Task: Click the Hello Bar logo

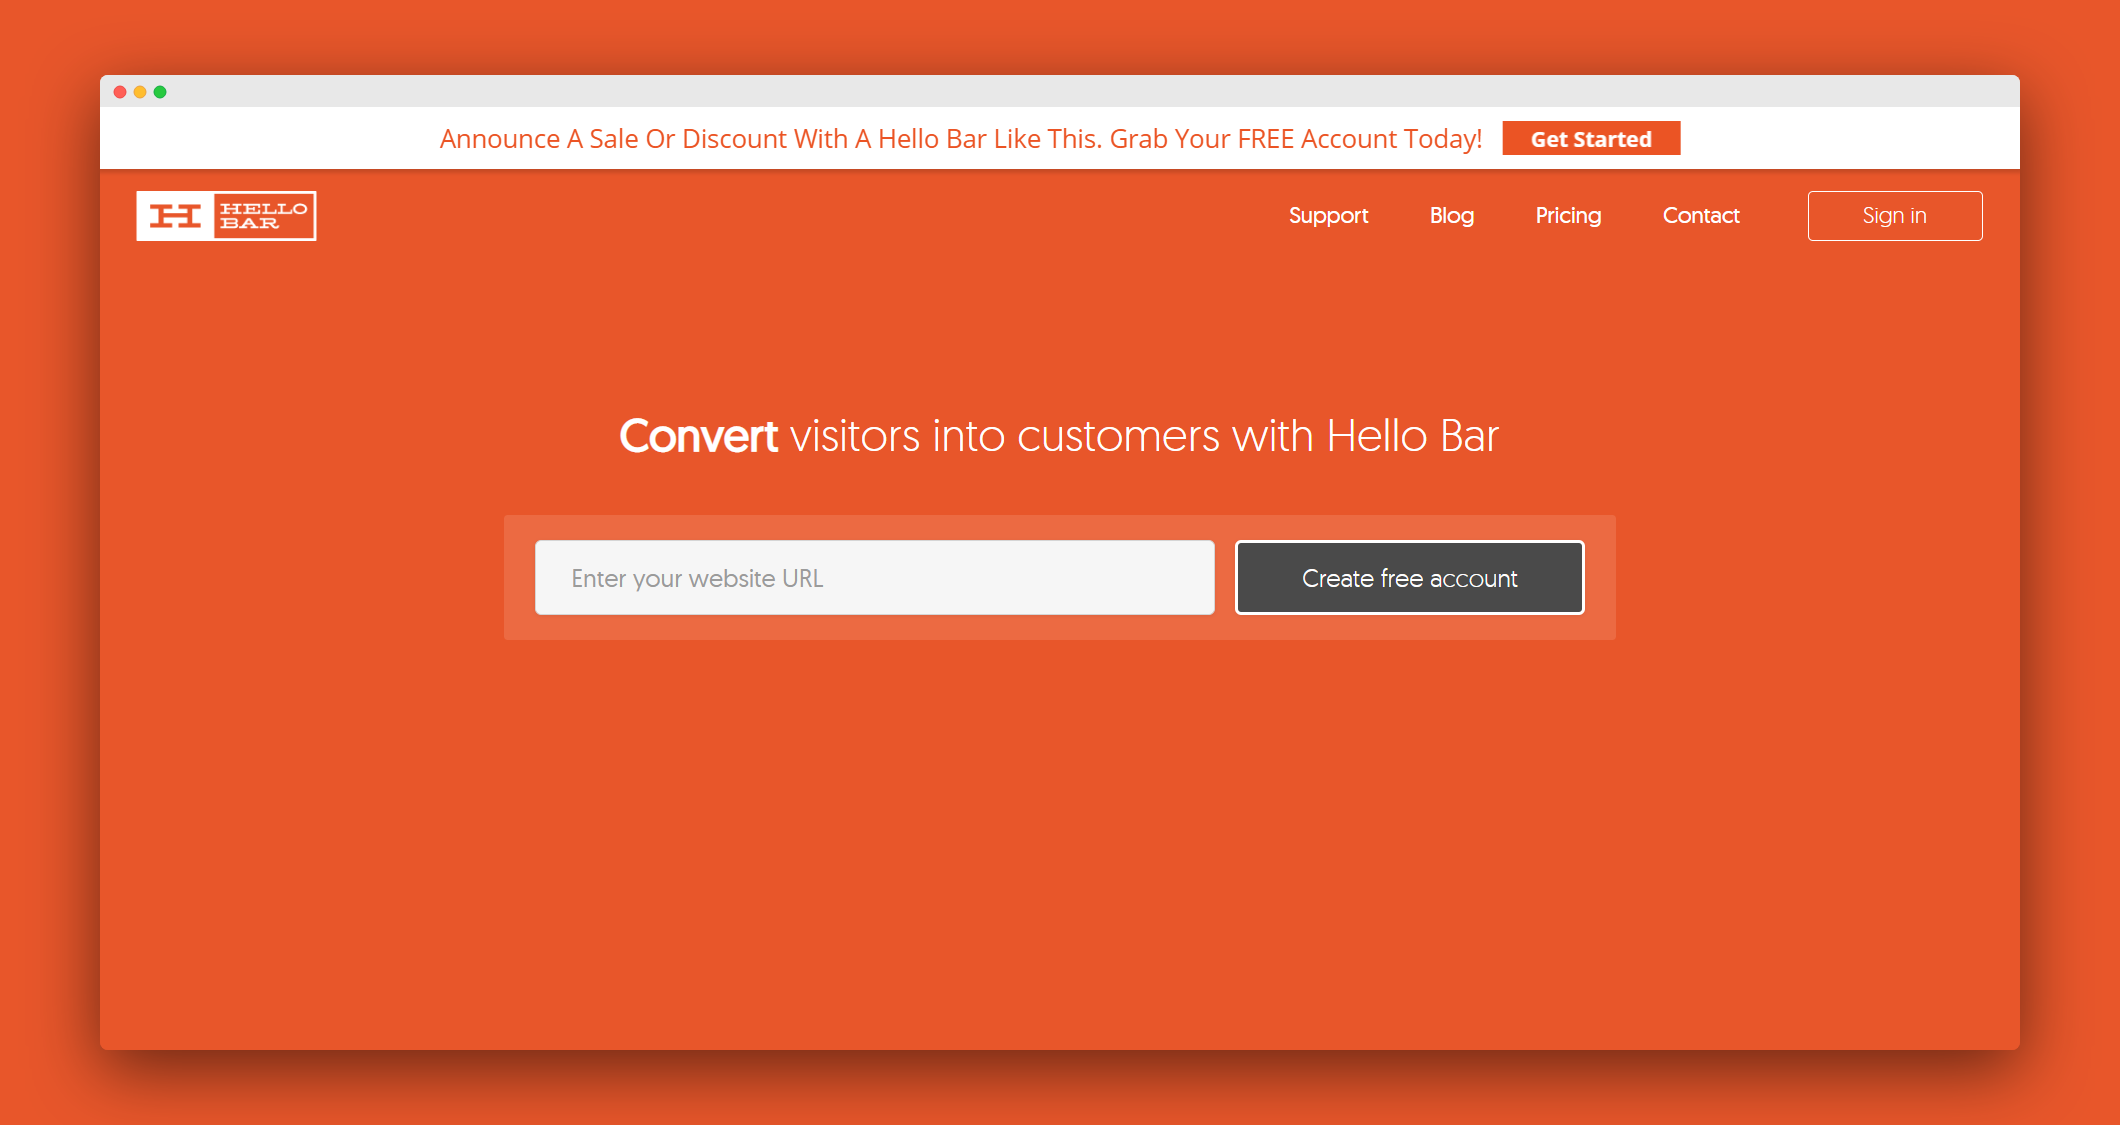Action: coord(225,215)
